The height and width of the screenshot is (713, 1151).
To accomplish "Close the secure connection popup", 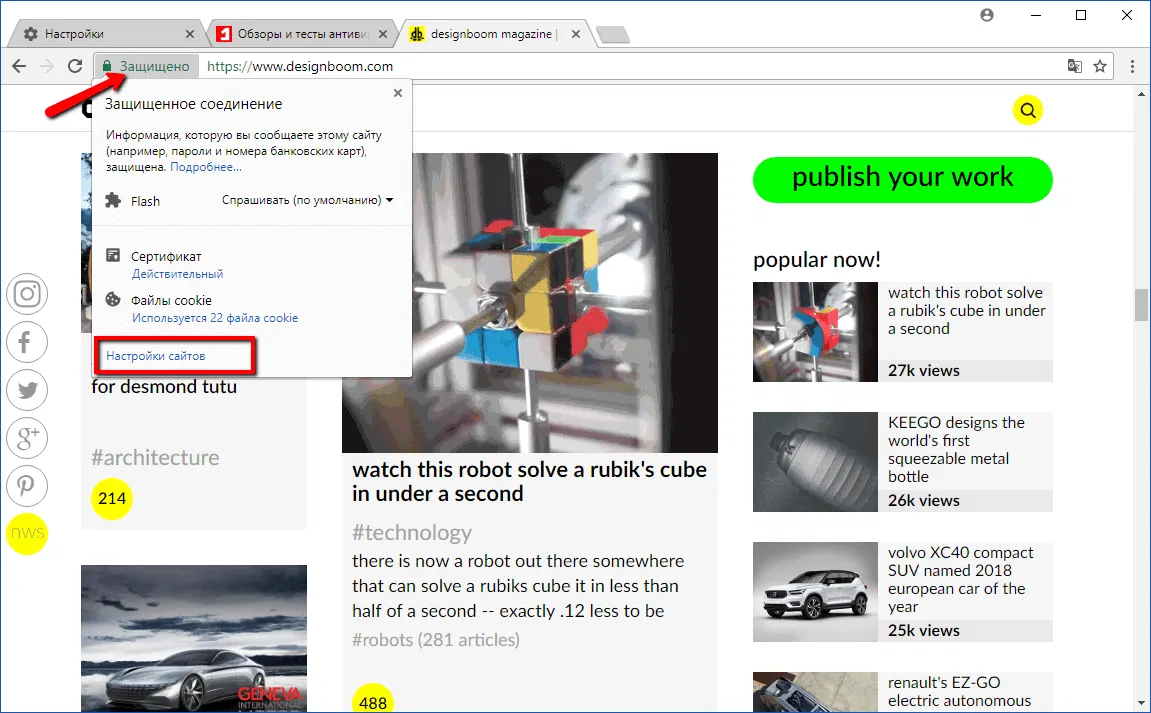I will pos(398,93).
